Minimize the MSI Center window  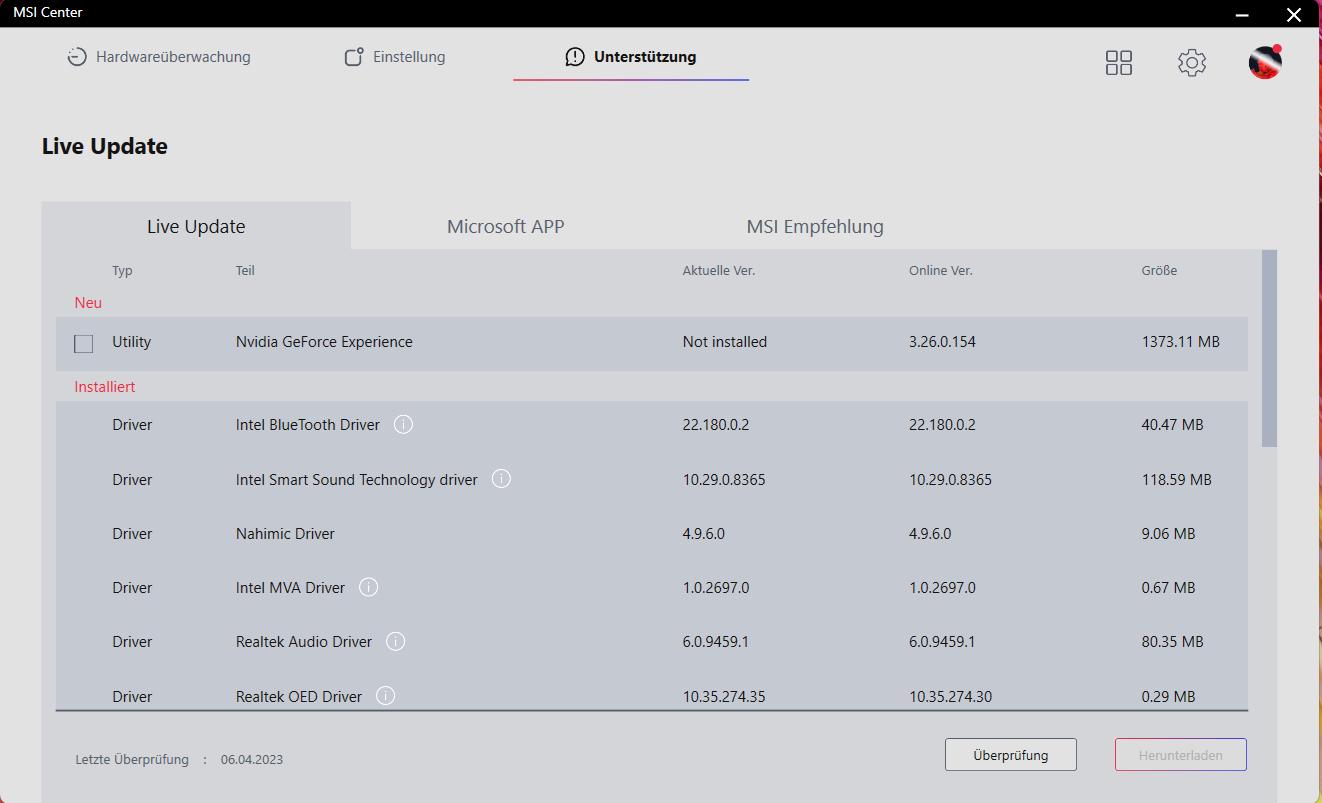click(1243, 13)
